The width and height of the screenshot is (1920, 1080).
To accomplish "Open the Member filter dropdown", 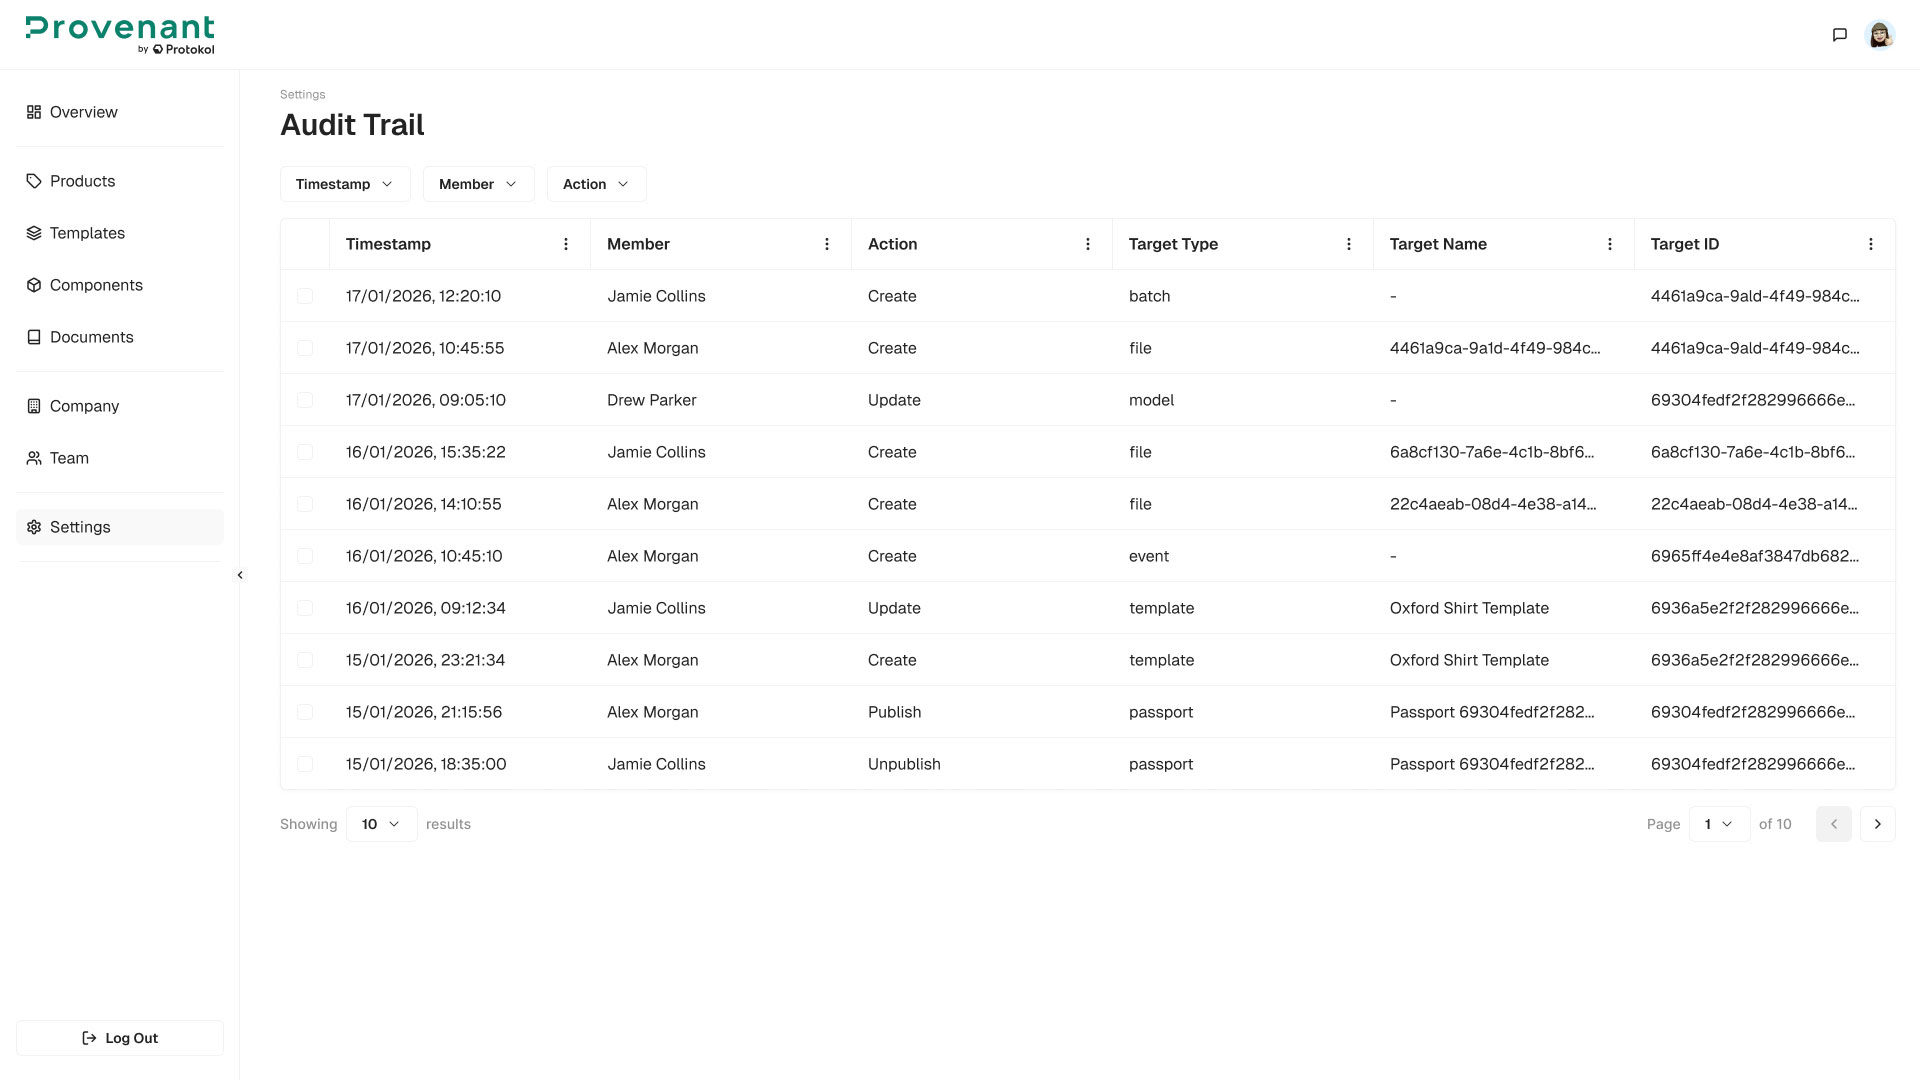I will [478, 184].
